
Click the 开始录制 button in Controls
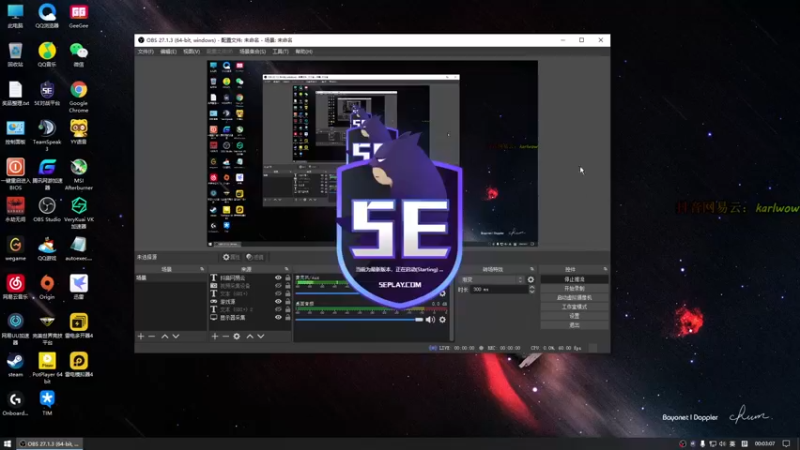(574, 288)
